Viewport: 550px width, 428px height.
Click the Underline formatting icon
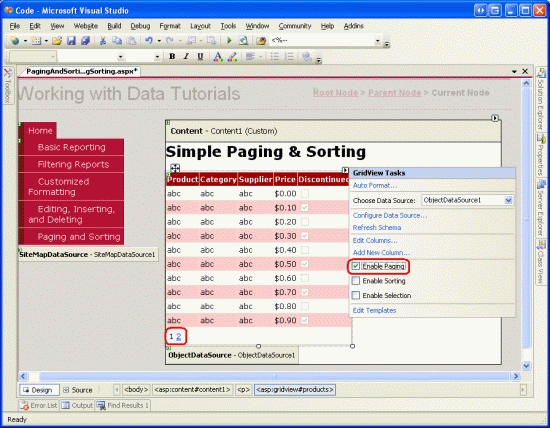point(200,56)
